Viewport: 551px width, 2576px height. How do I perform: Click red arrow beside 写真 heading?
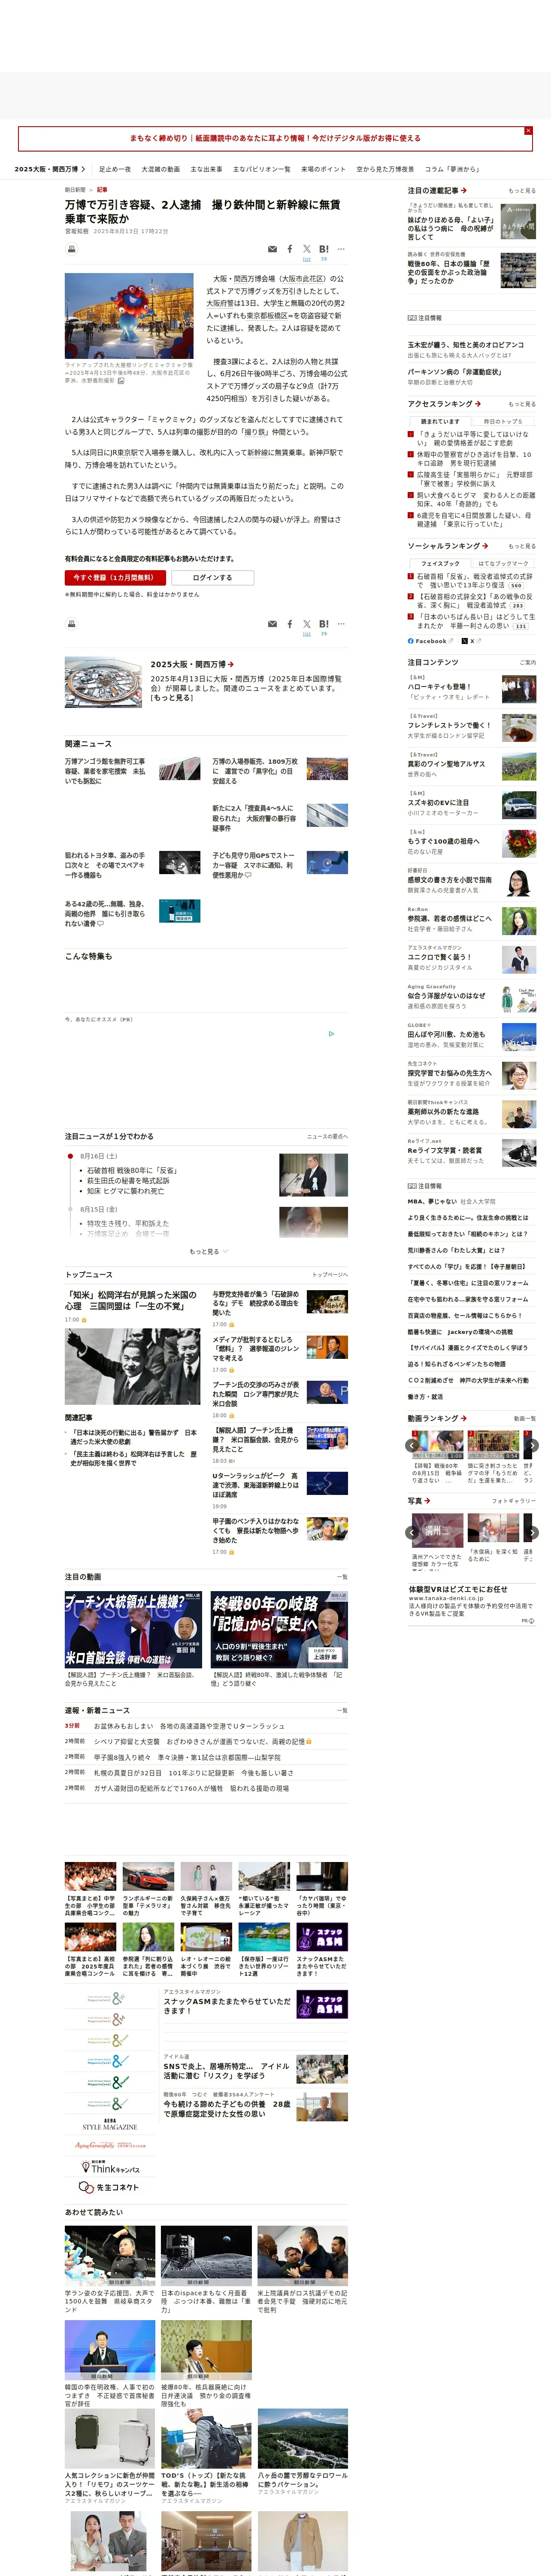point(428,1500)
